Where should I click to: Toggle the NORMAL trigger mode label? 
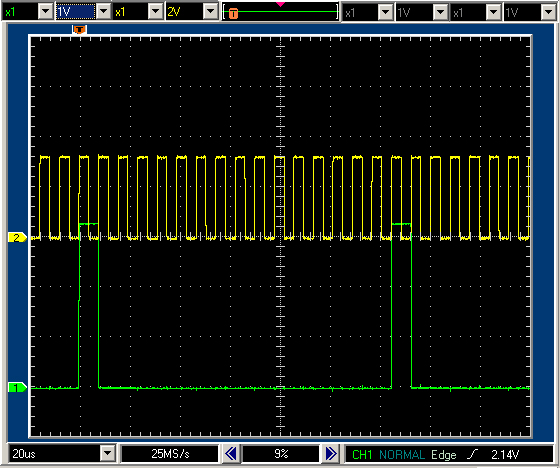[x=401, y=454]
